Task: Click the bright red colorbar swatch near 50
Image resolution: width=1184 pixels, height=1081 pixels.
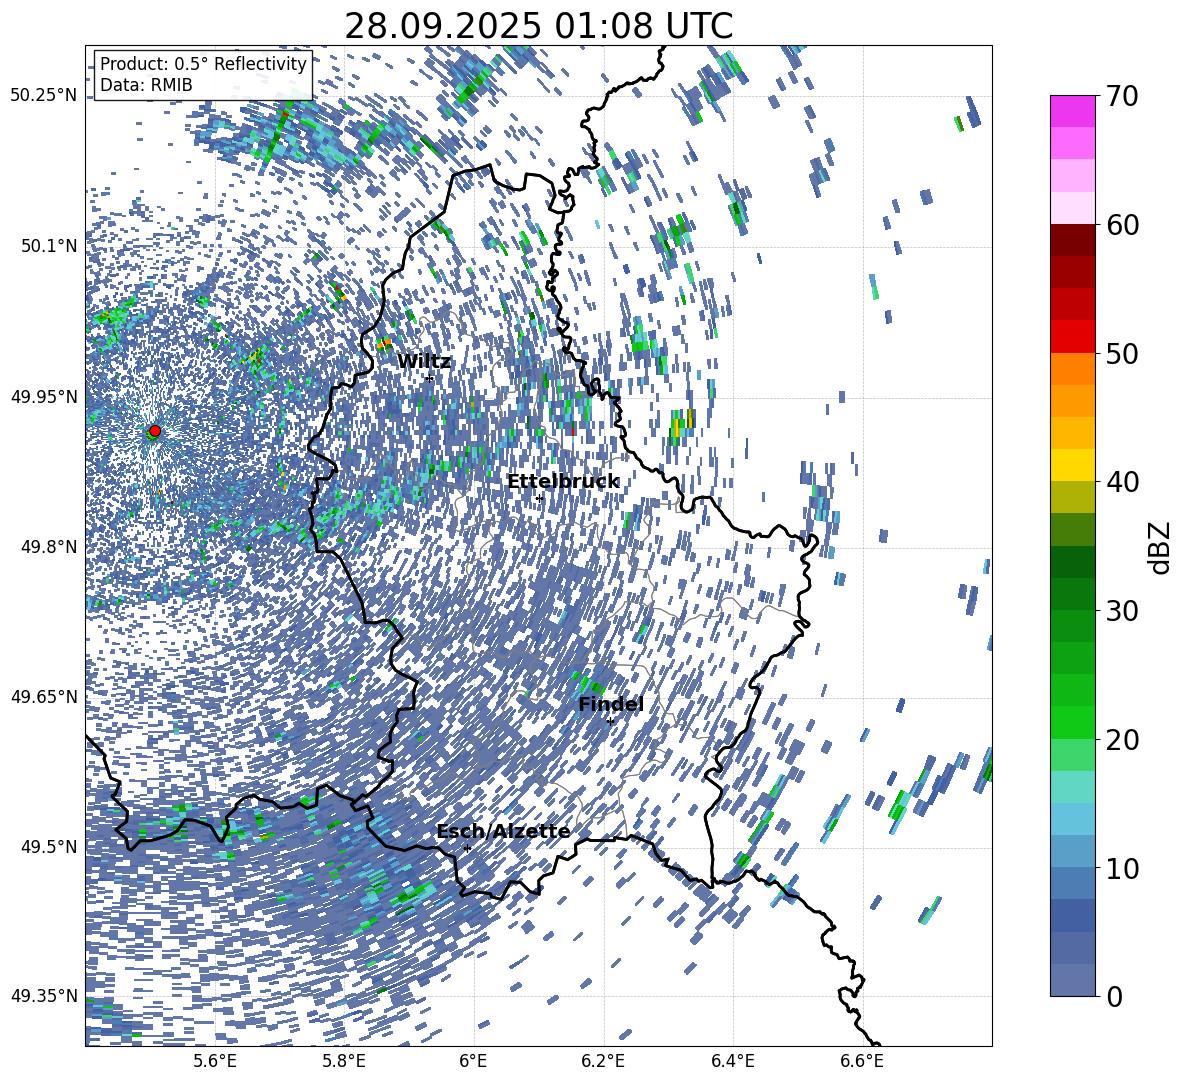Action: point(1073,337)
